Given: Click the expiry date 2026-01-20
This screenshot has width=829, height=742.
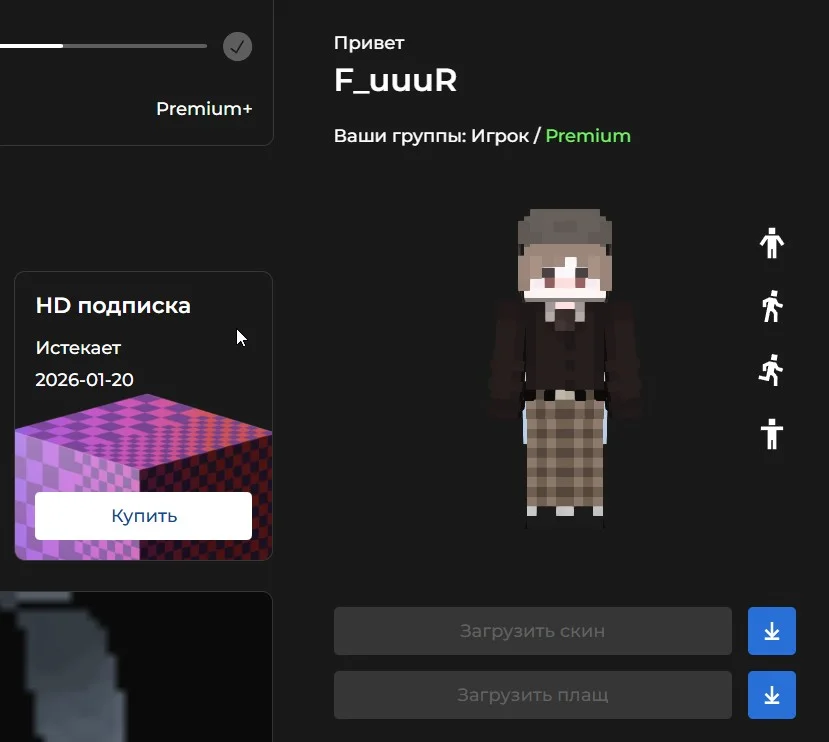Looking at the screenshot, I should 85,380.
